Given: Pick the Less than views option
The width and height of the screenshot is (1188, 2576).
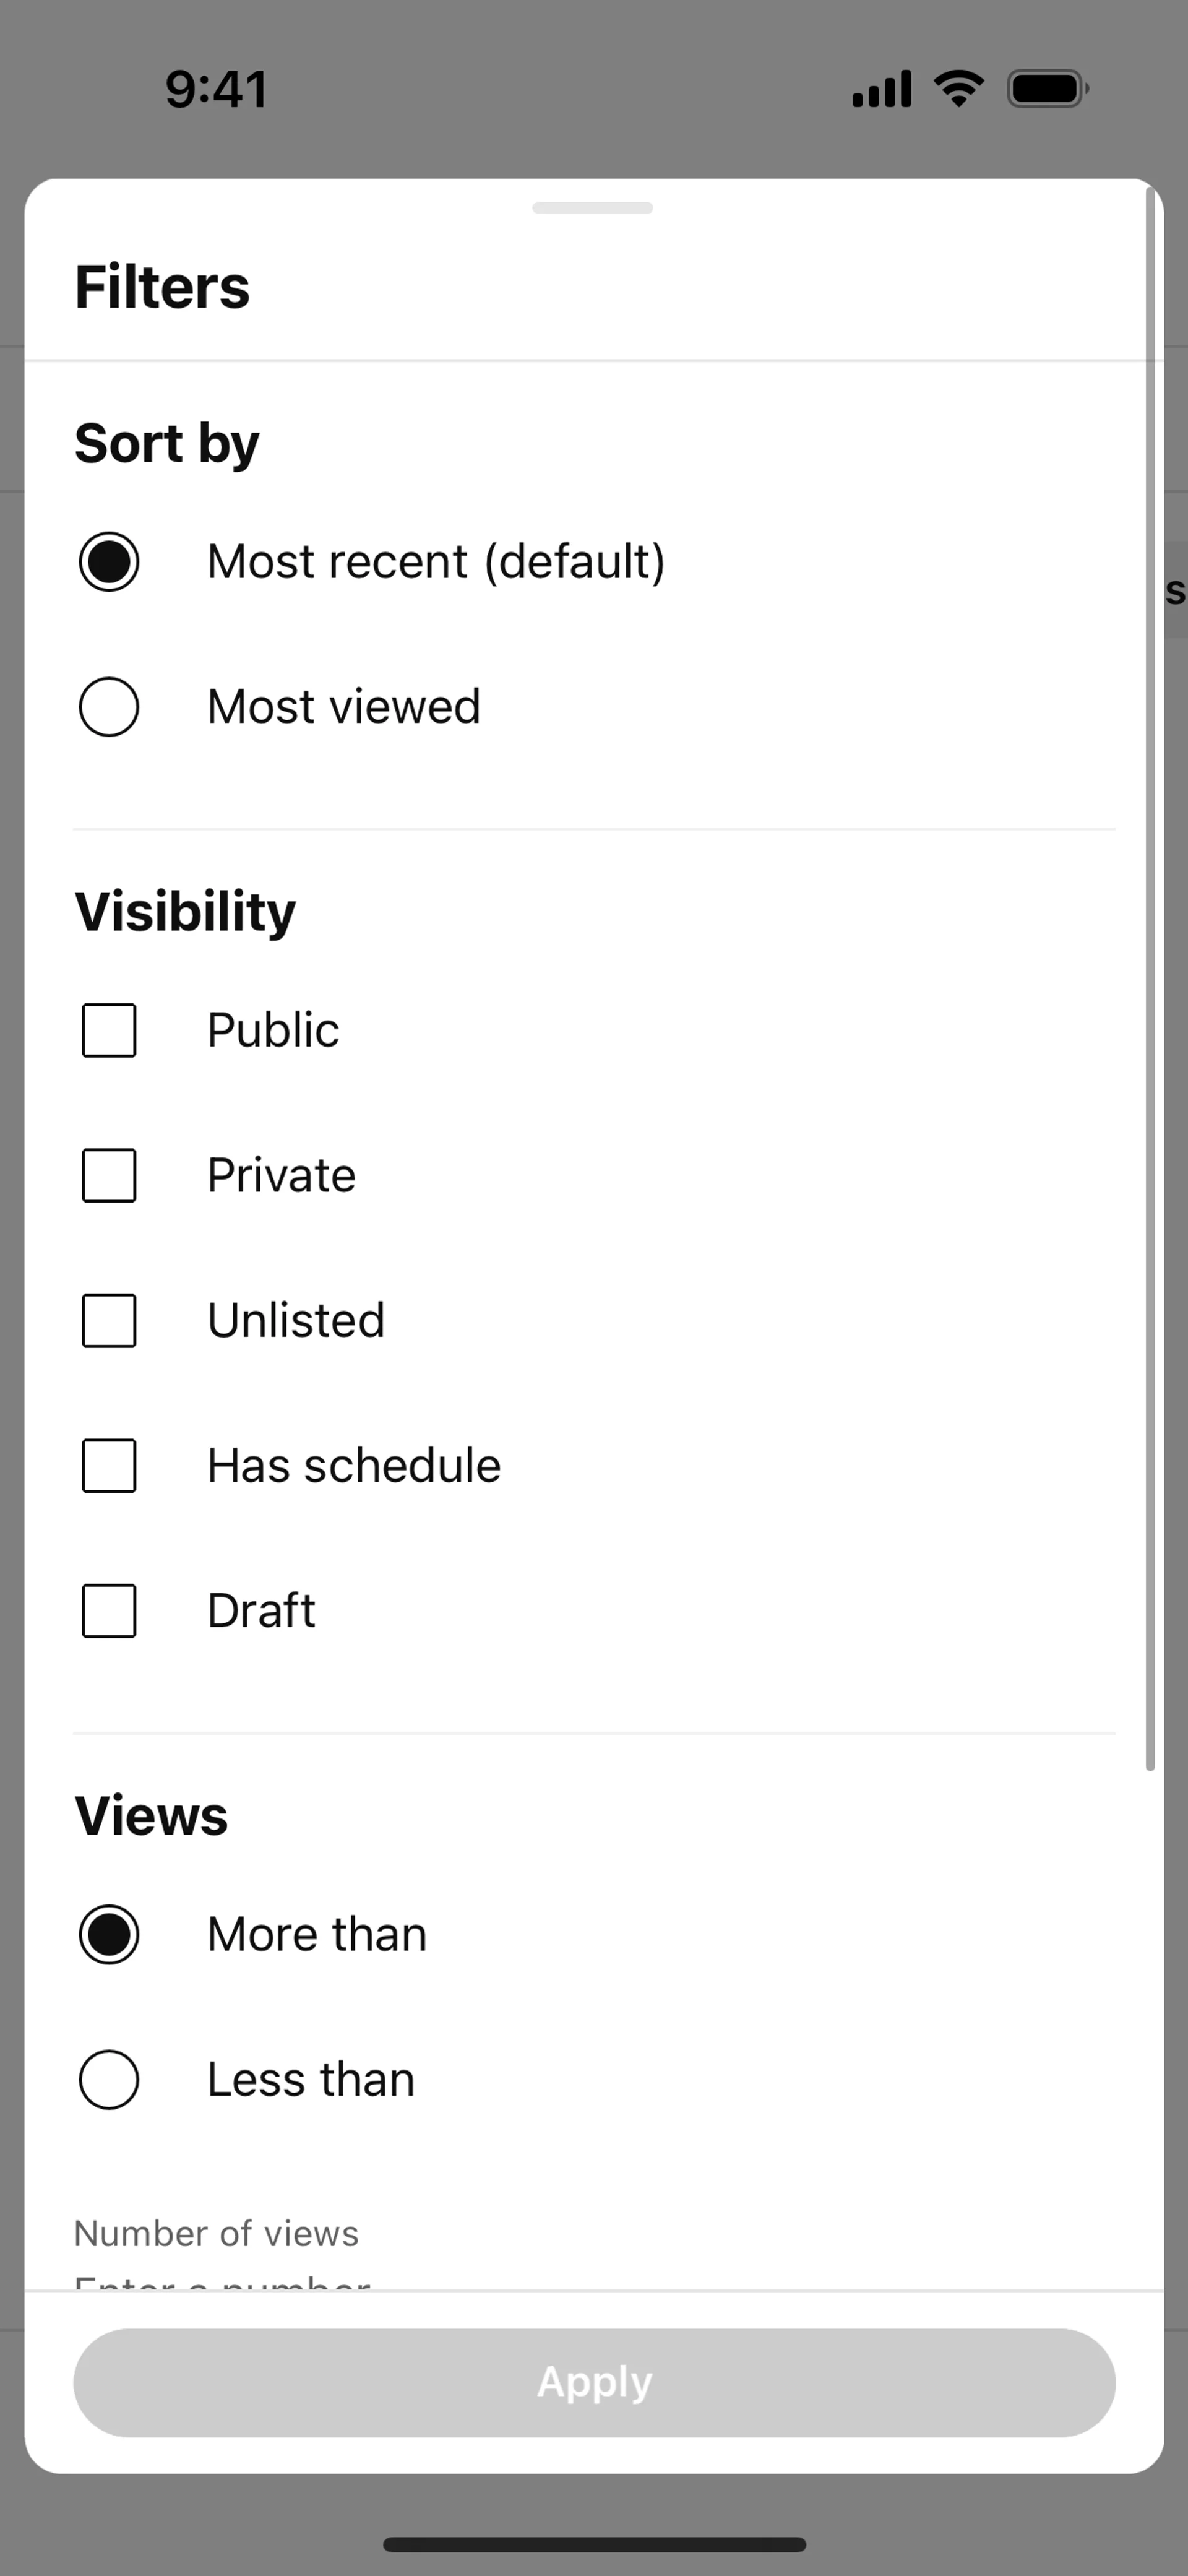Looking at the screenshot, I should [x=109, y=2080].
